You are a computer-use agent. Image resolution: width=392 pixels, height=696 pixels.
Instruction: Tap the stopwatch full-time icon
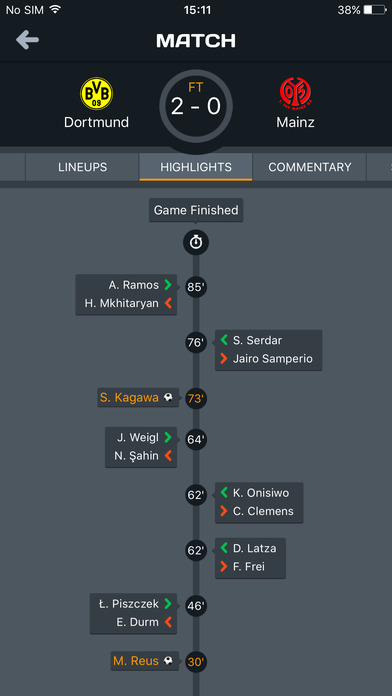click(x=196, y=242)
